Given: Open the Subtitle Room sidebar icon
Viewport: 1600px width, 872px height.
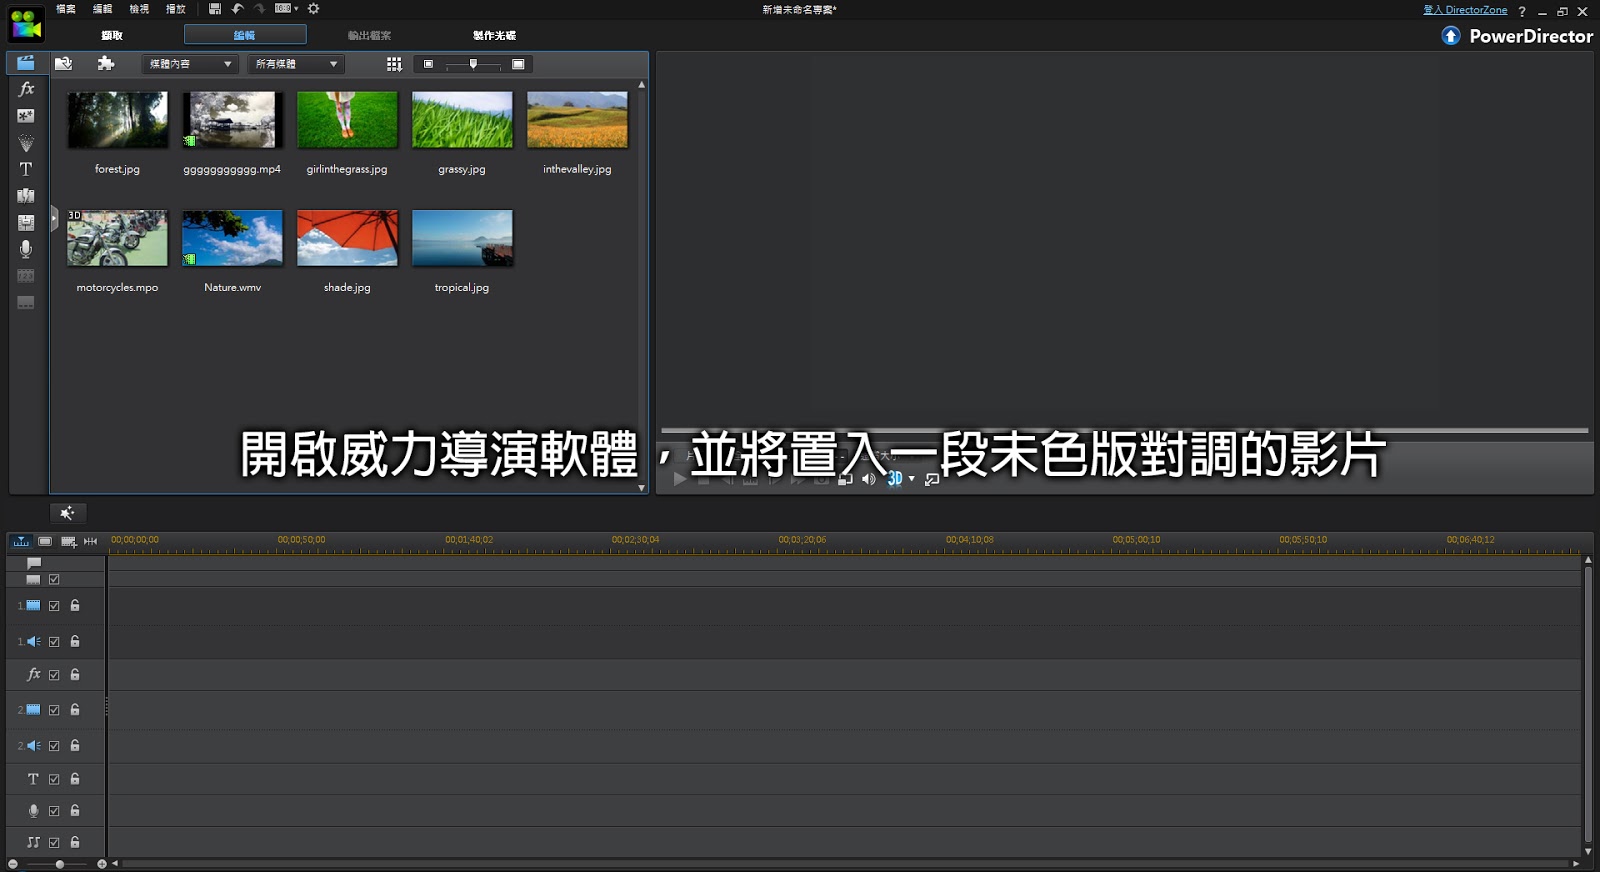Looking at the screenshot, I should coord(26,302).
